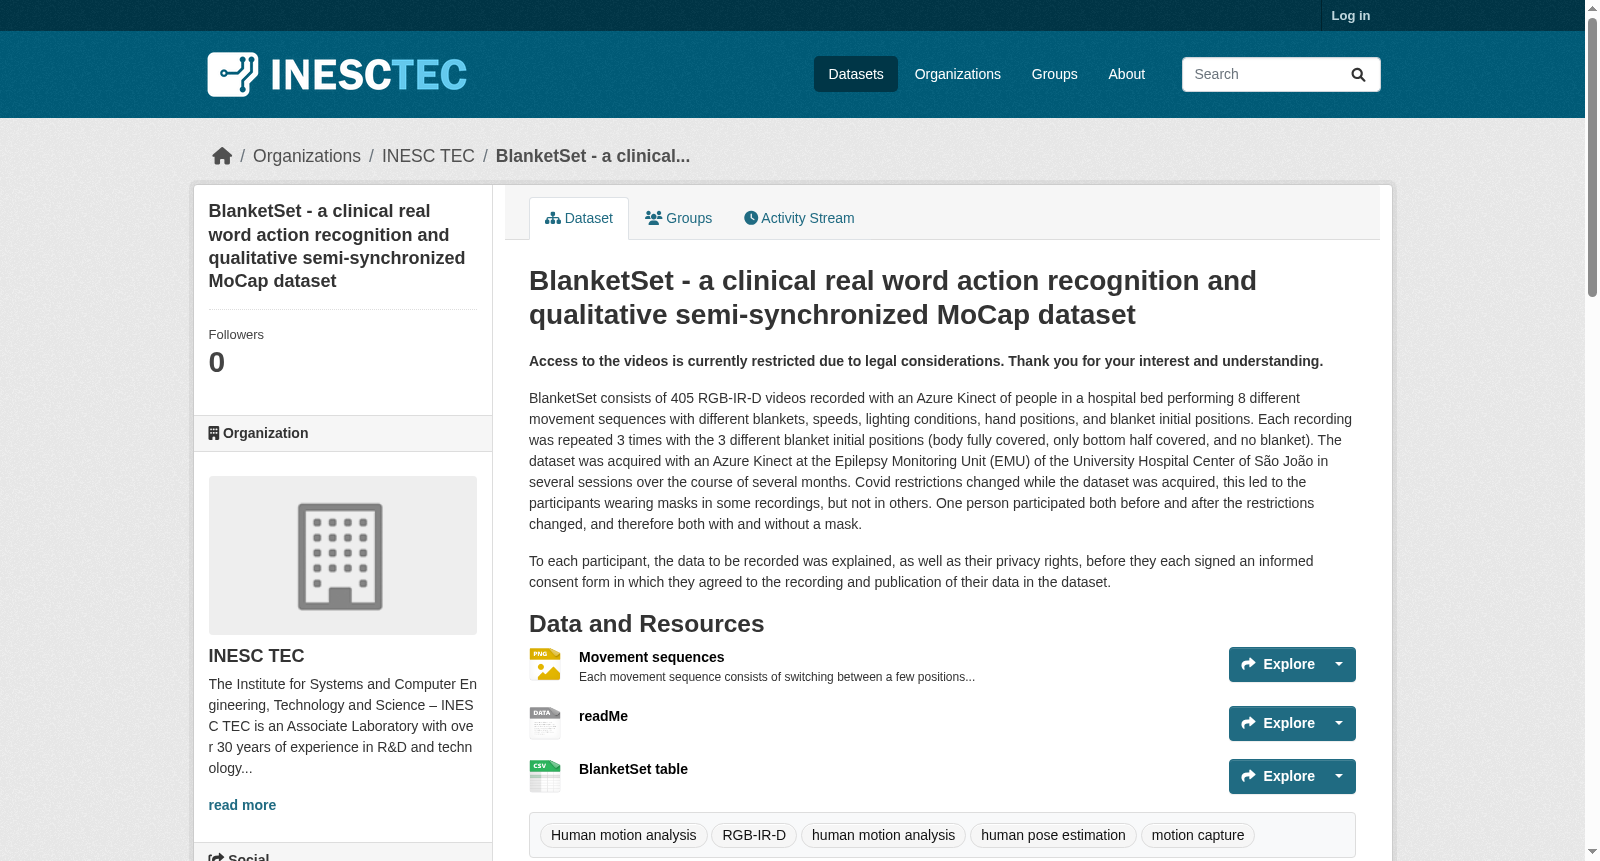Viewport: 1600px width, 861px height.
Task: Open the About menu item
Action: point(1127,74)
